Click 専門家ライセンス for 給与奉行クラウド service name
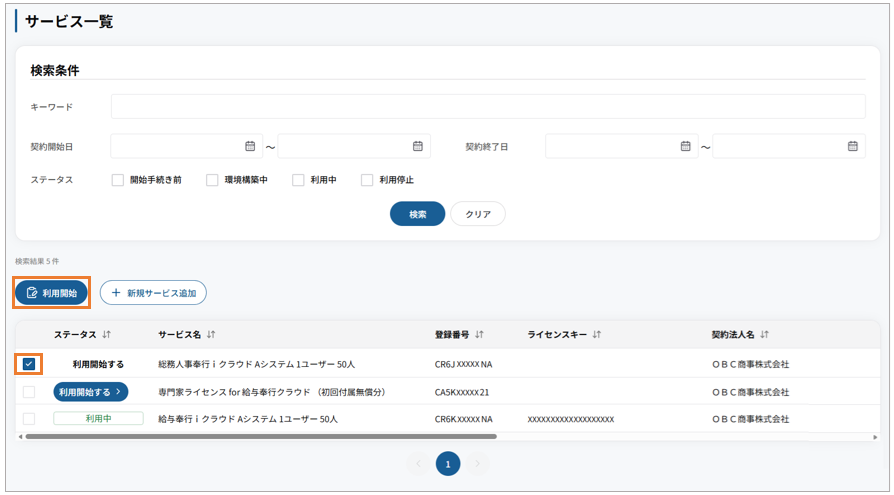 point(272,392)
